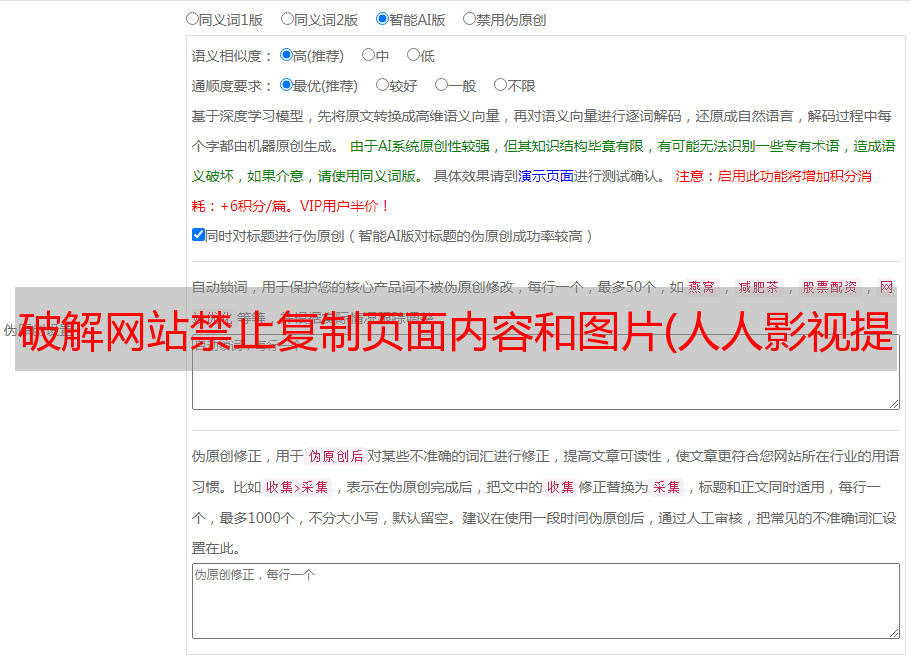Open the 演示页面 link

coord(546,176)
